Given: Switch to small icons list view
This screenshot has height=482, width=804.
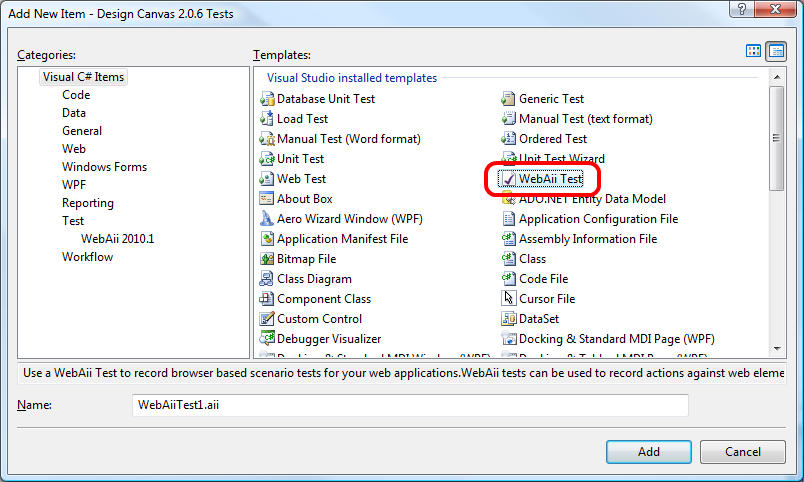Looking at the screenshot, I should click(776, 51).
